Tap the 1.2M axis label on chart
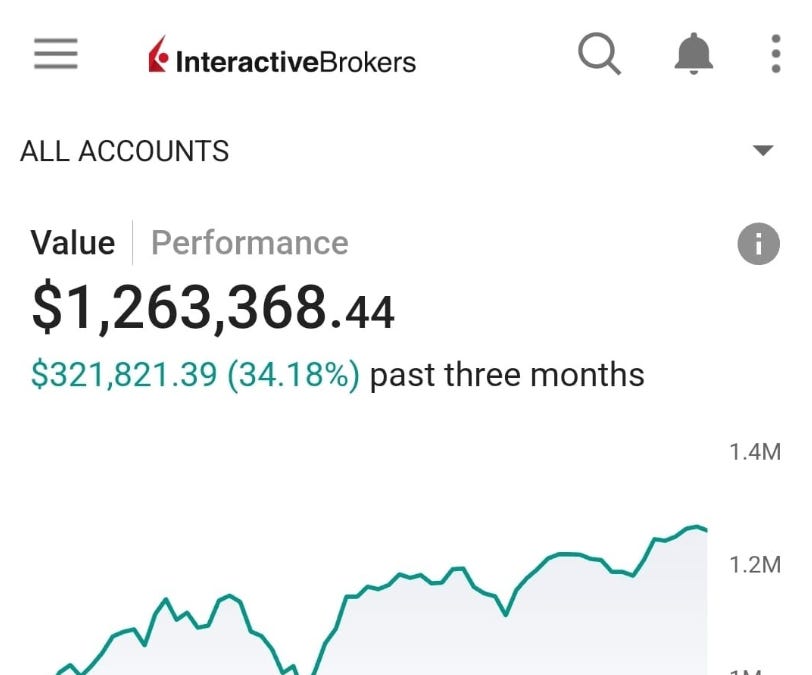Image resolution: width=812 pixels, height=675 pixels. [x=753, y=562]
